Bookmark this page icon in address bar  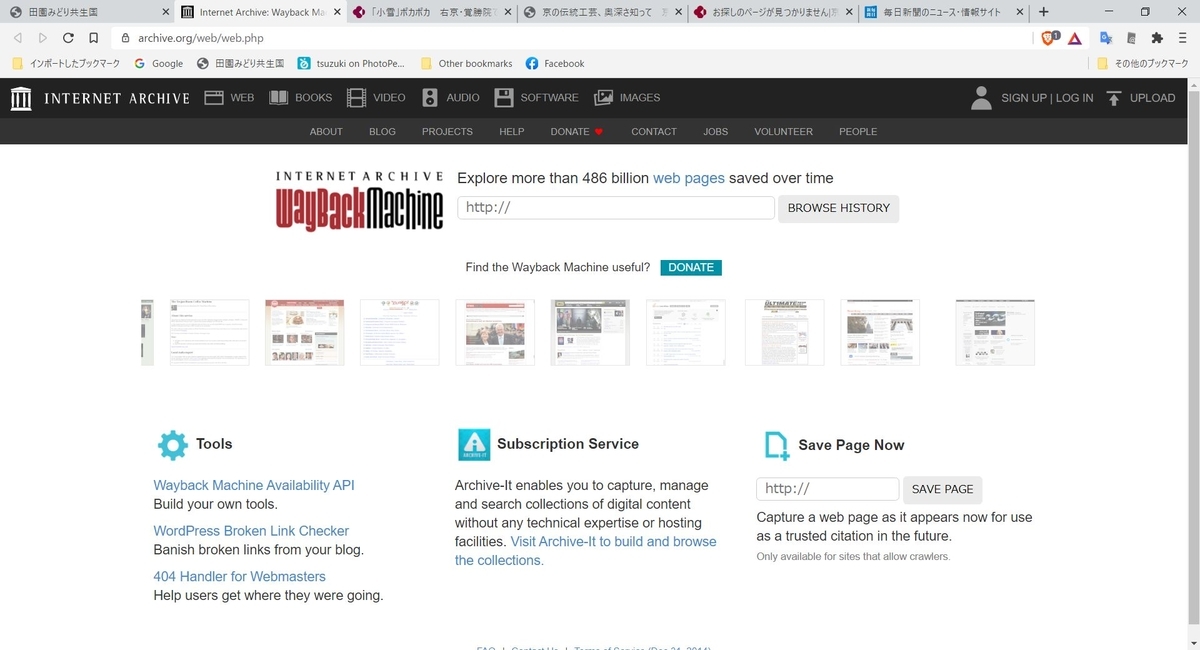click(x=93, y=38)
